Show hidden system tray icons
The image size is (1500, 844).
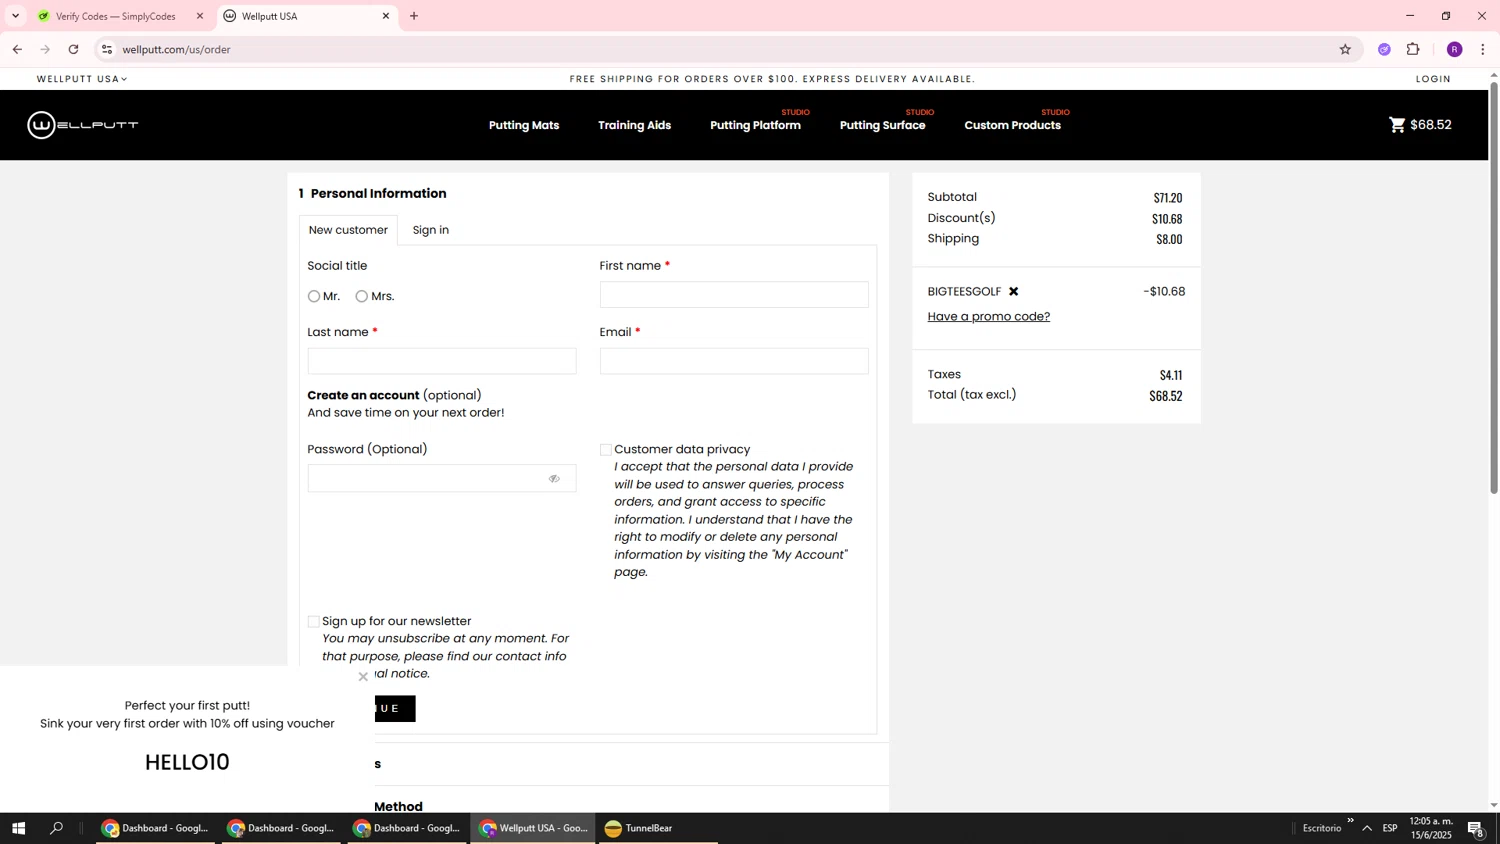[1366, 828]
